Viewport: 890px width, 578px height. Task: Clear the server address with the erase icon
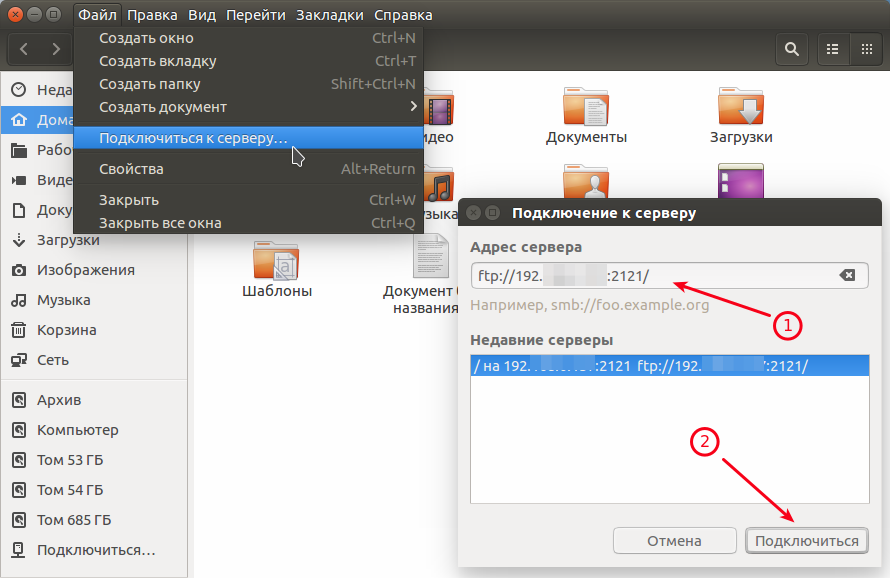click(847, 275)
